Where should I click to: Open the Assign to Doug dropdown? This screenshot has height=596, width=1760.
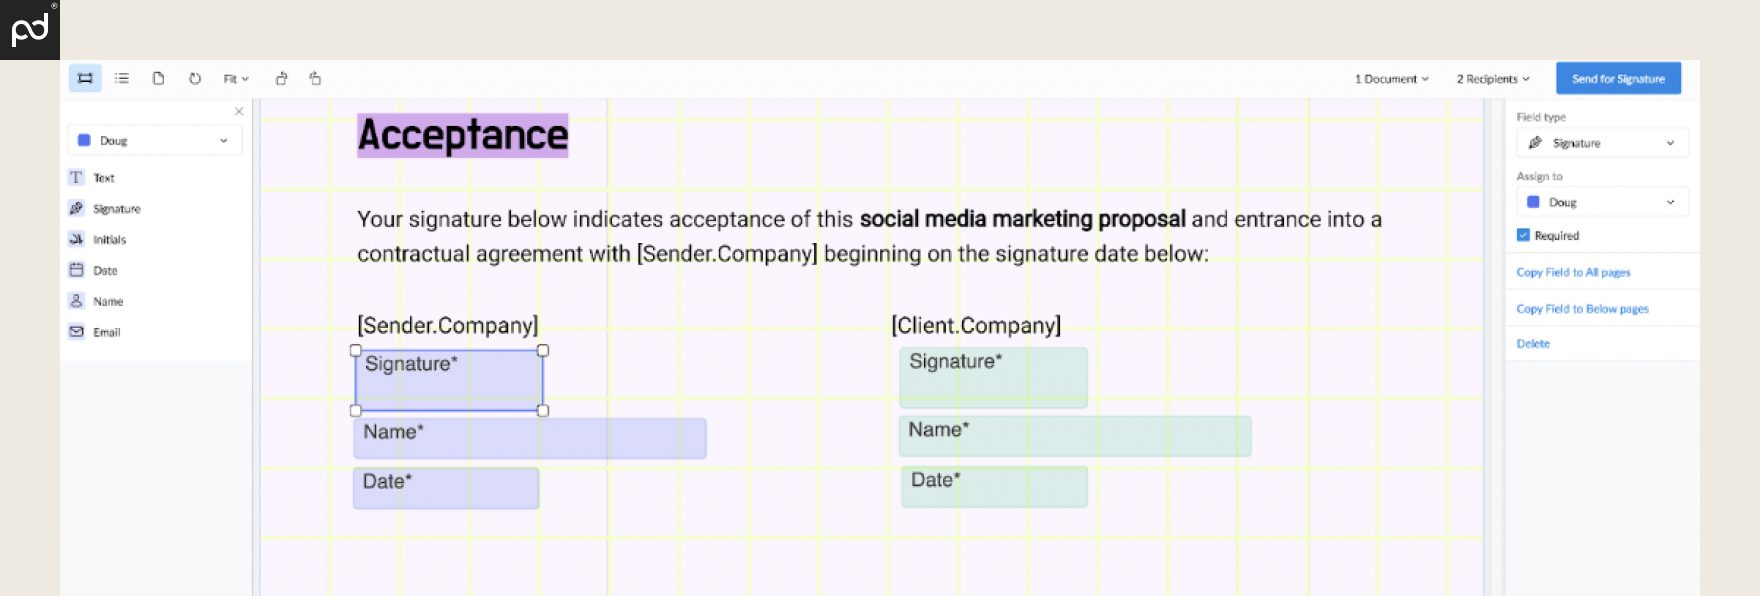(x=1602, y=202)
